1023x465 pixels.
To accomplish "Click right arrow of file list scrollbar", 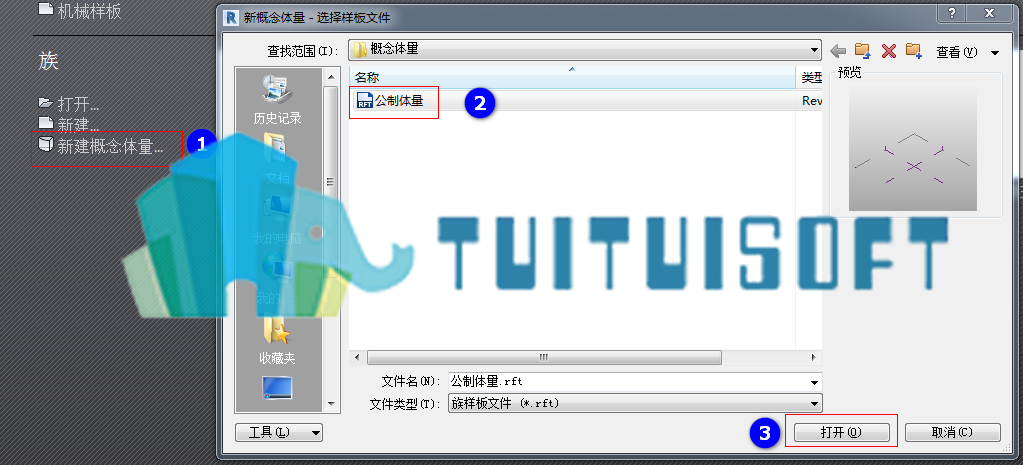I will (814, 357).
